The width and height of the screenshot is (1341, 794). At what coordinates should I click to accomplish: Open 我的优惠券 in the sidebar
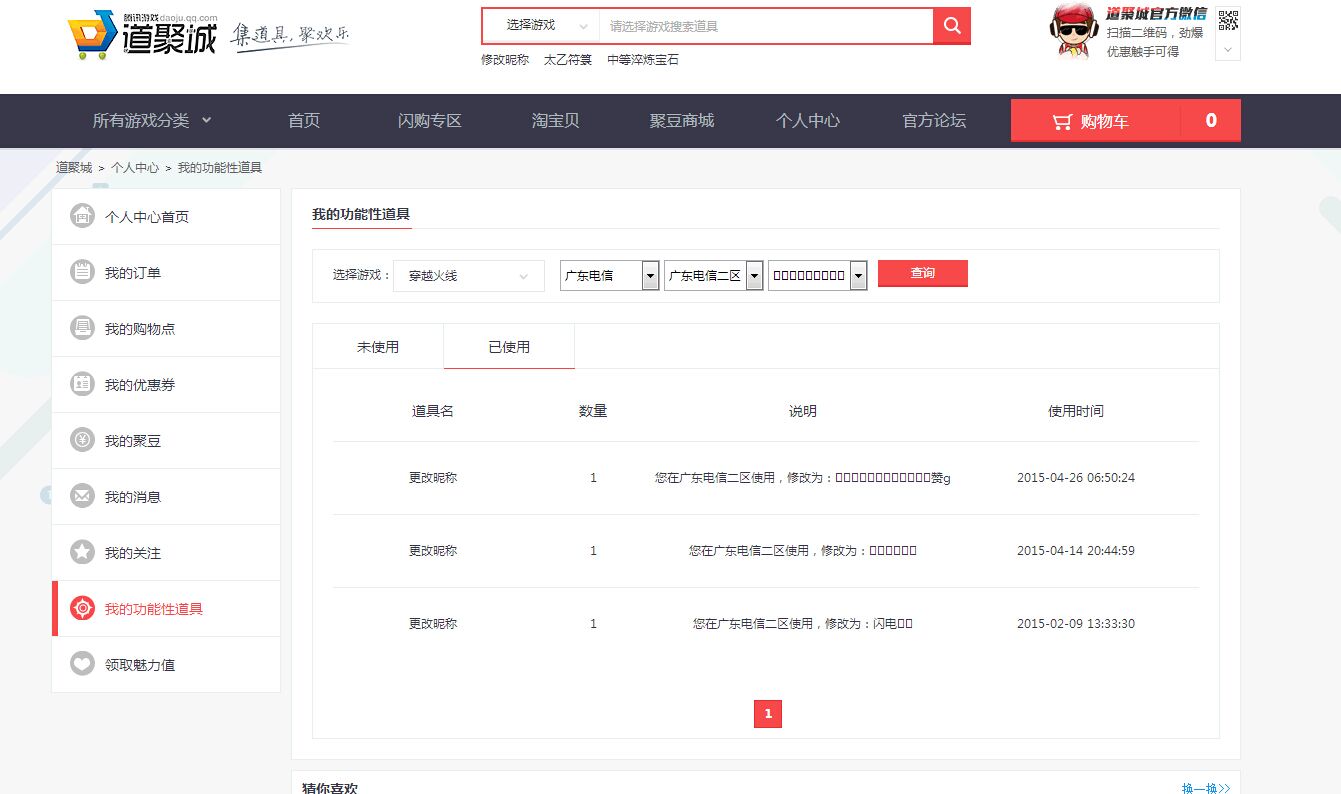point(166,384)
